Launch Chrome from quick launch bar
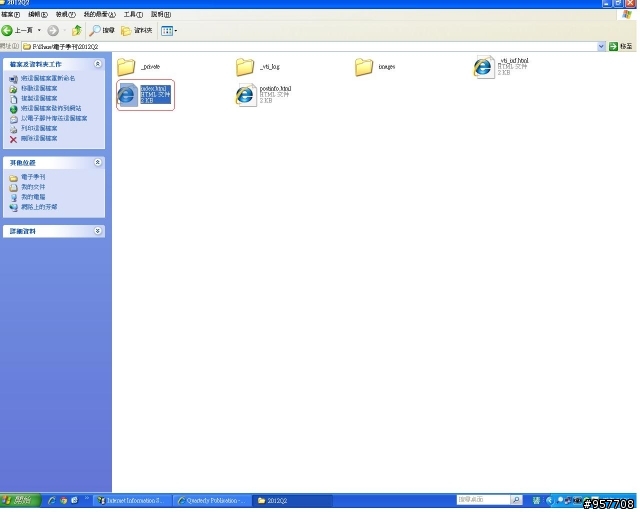The image size is (640, 512). [x=63, y=500]
